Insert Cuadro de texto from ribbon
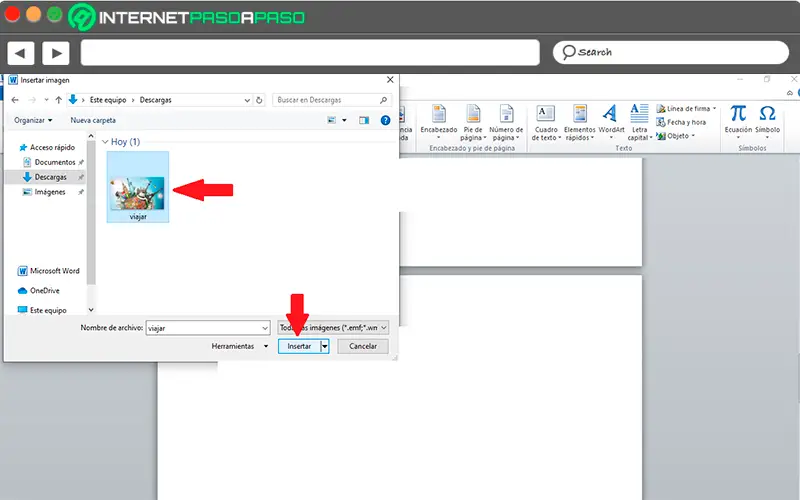This screenshot has width=800, height=500. point(546,122)
